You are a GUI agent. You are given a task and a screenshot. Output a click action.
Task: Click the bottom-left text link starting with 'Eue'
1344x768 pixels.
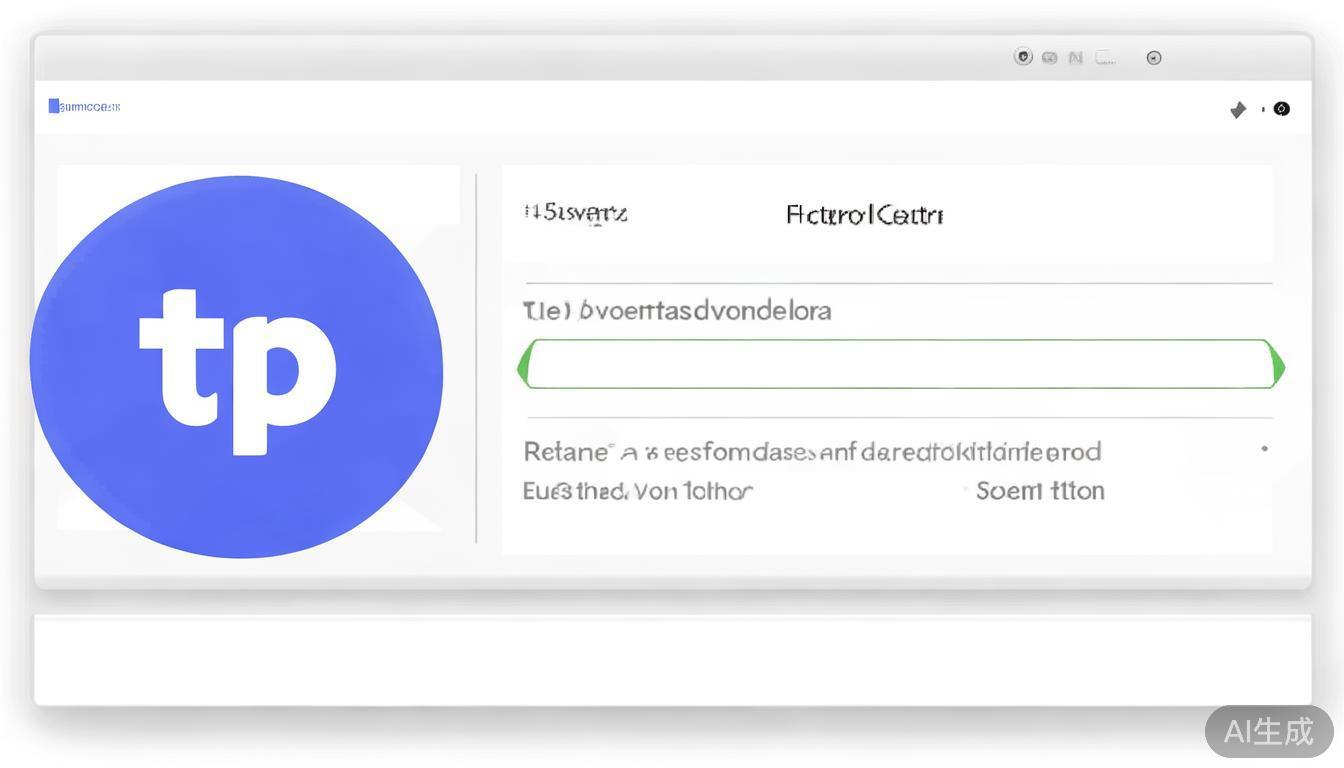click(x=637, y=491)
